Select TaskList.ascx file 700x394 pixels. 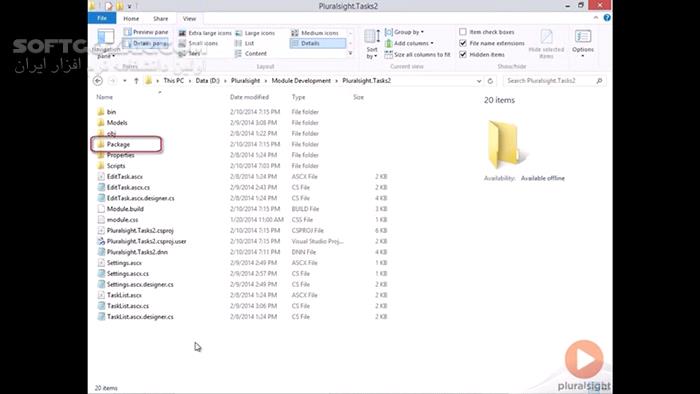(x=124, y=295)
